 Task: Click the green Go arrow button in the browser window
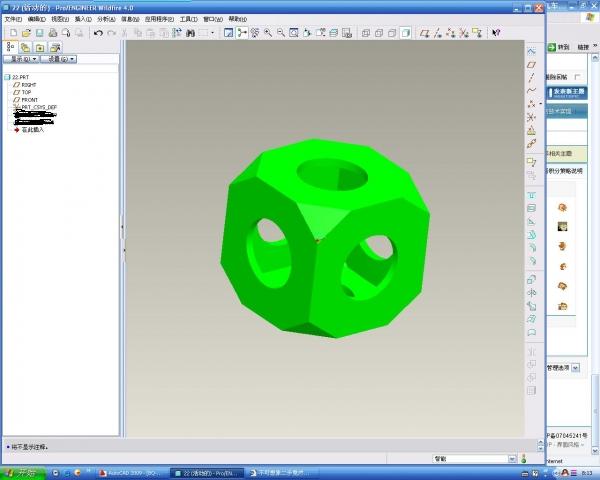551,47
